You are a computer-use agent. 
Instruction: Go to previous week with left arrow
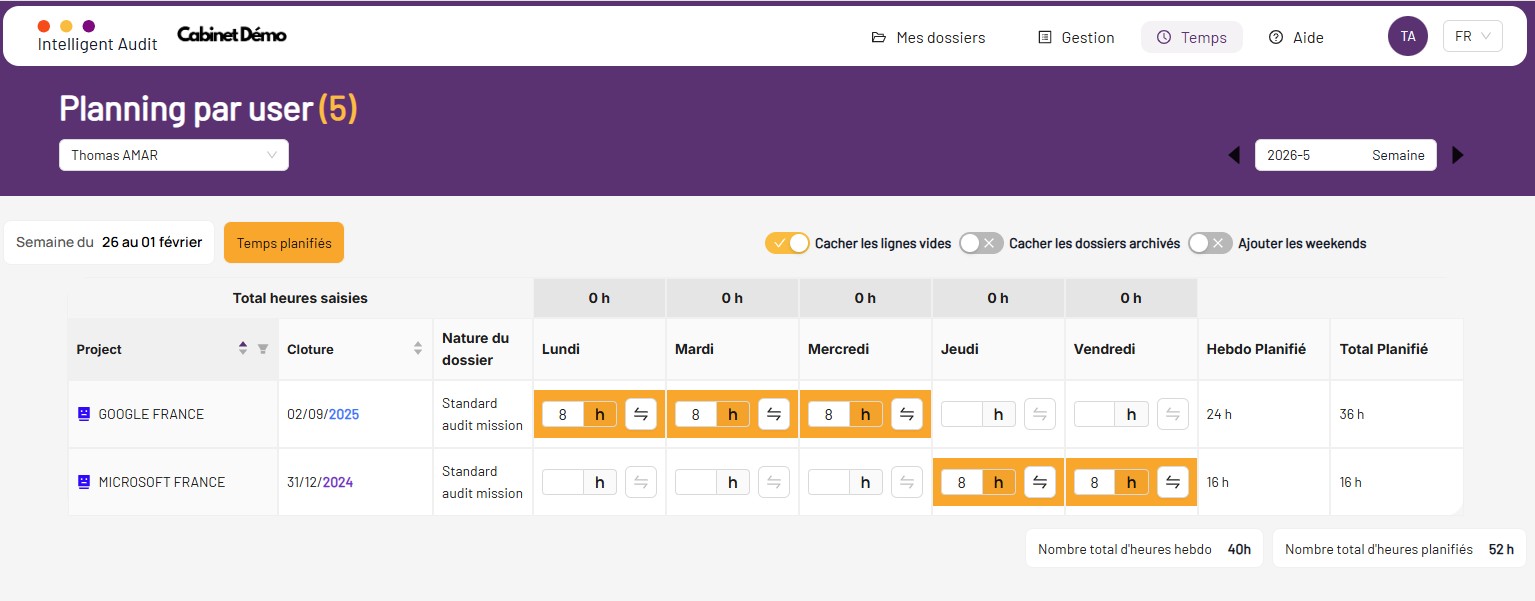[x=1234, y=155]
